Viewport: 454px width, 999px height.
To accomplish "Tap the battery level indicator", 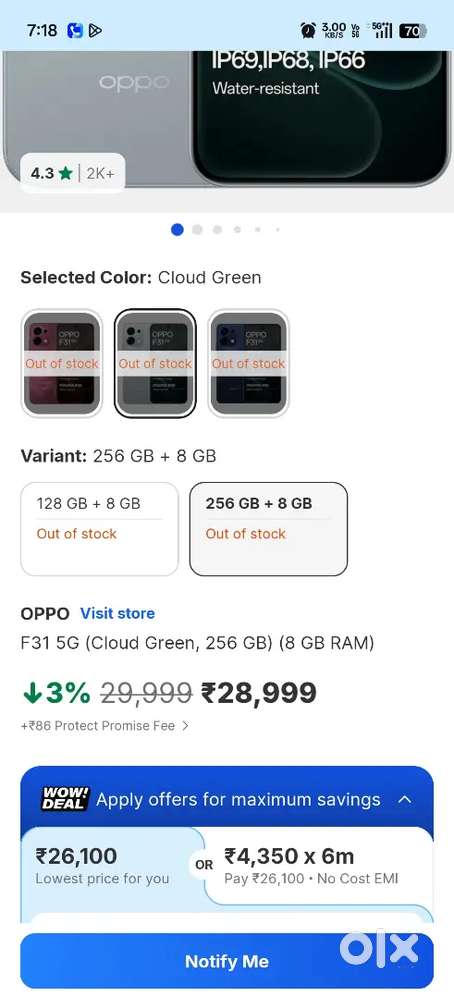I will click(413, 30).
